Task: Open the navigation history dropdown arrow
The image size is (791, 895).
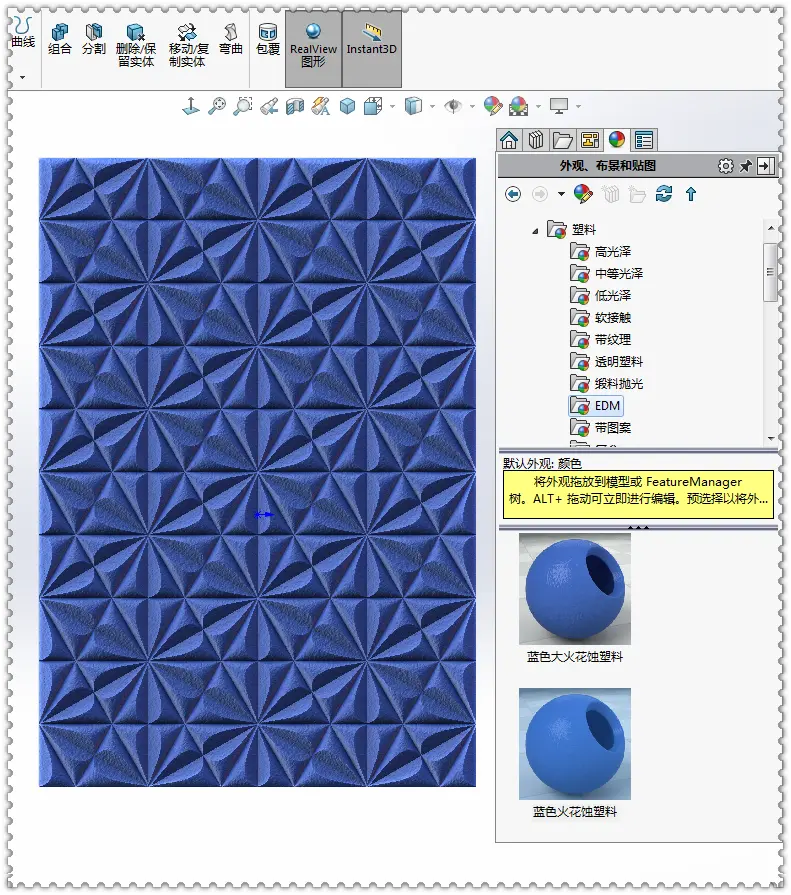Action: point(562,195)
